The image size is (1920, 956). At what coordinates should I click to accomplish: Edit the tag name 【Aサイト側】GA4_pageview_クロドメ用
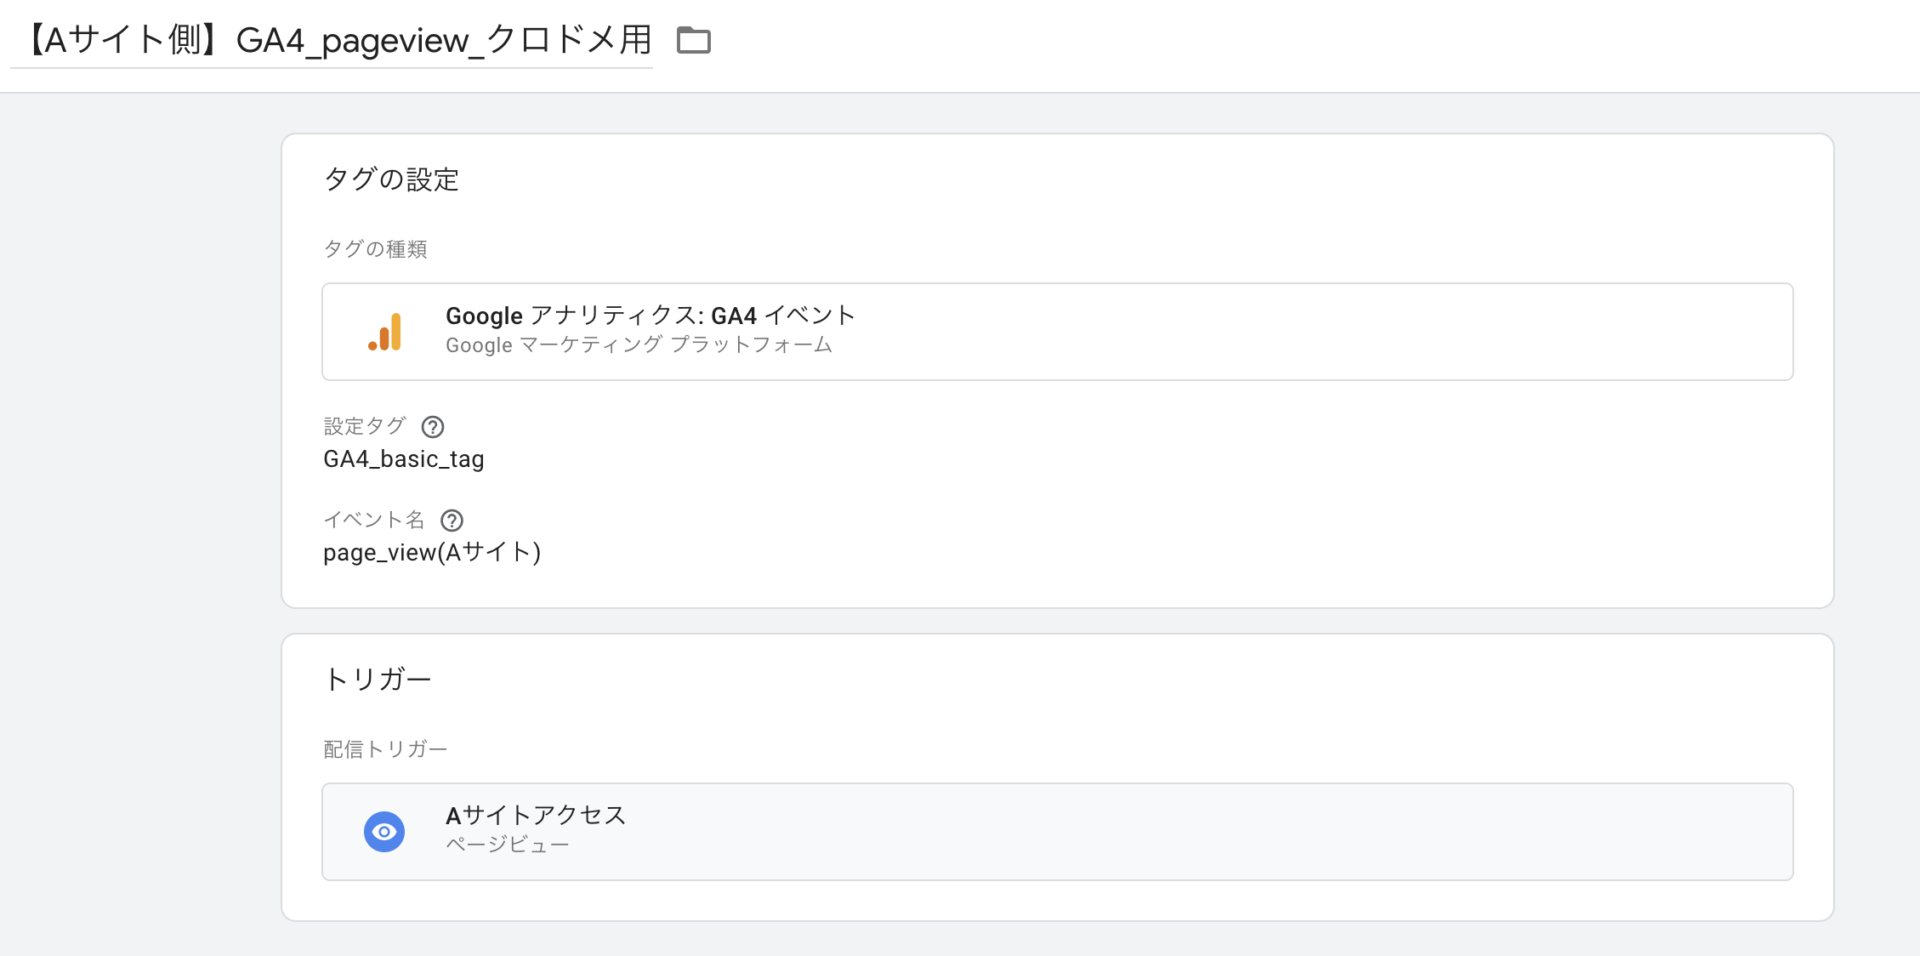(x=330, y=40)
